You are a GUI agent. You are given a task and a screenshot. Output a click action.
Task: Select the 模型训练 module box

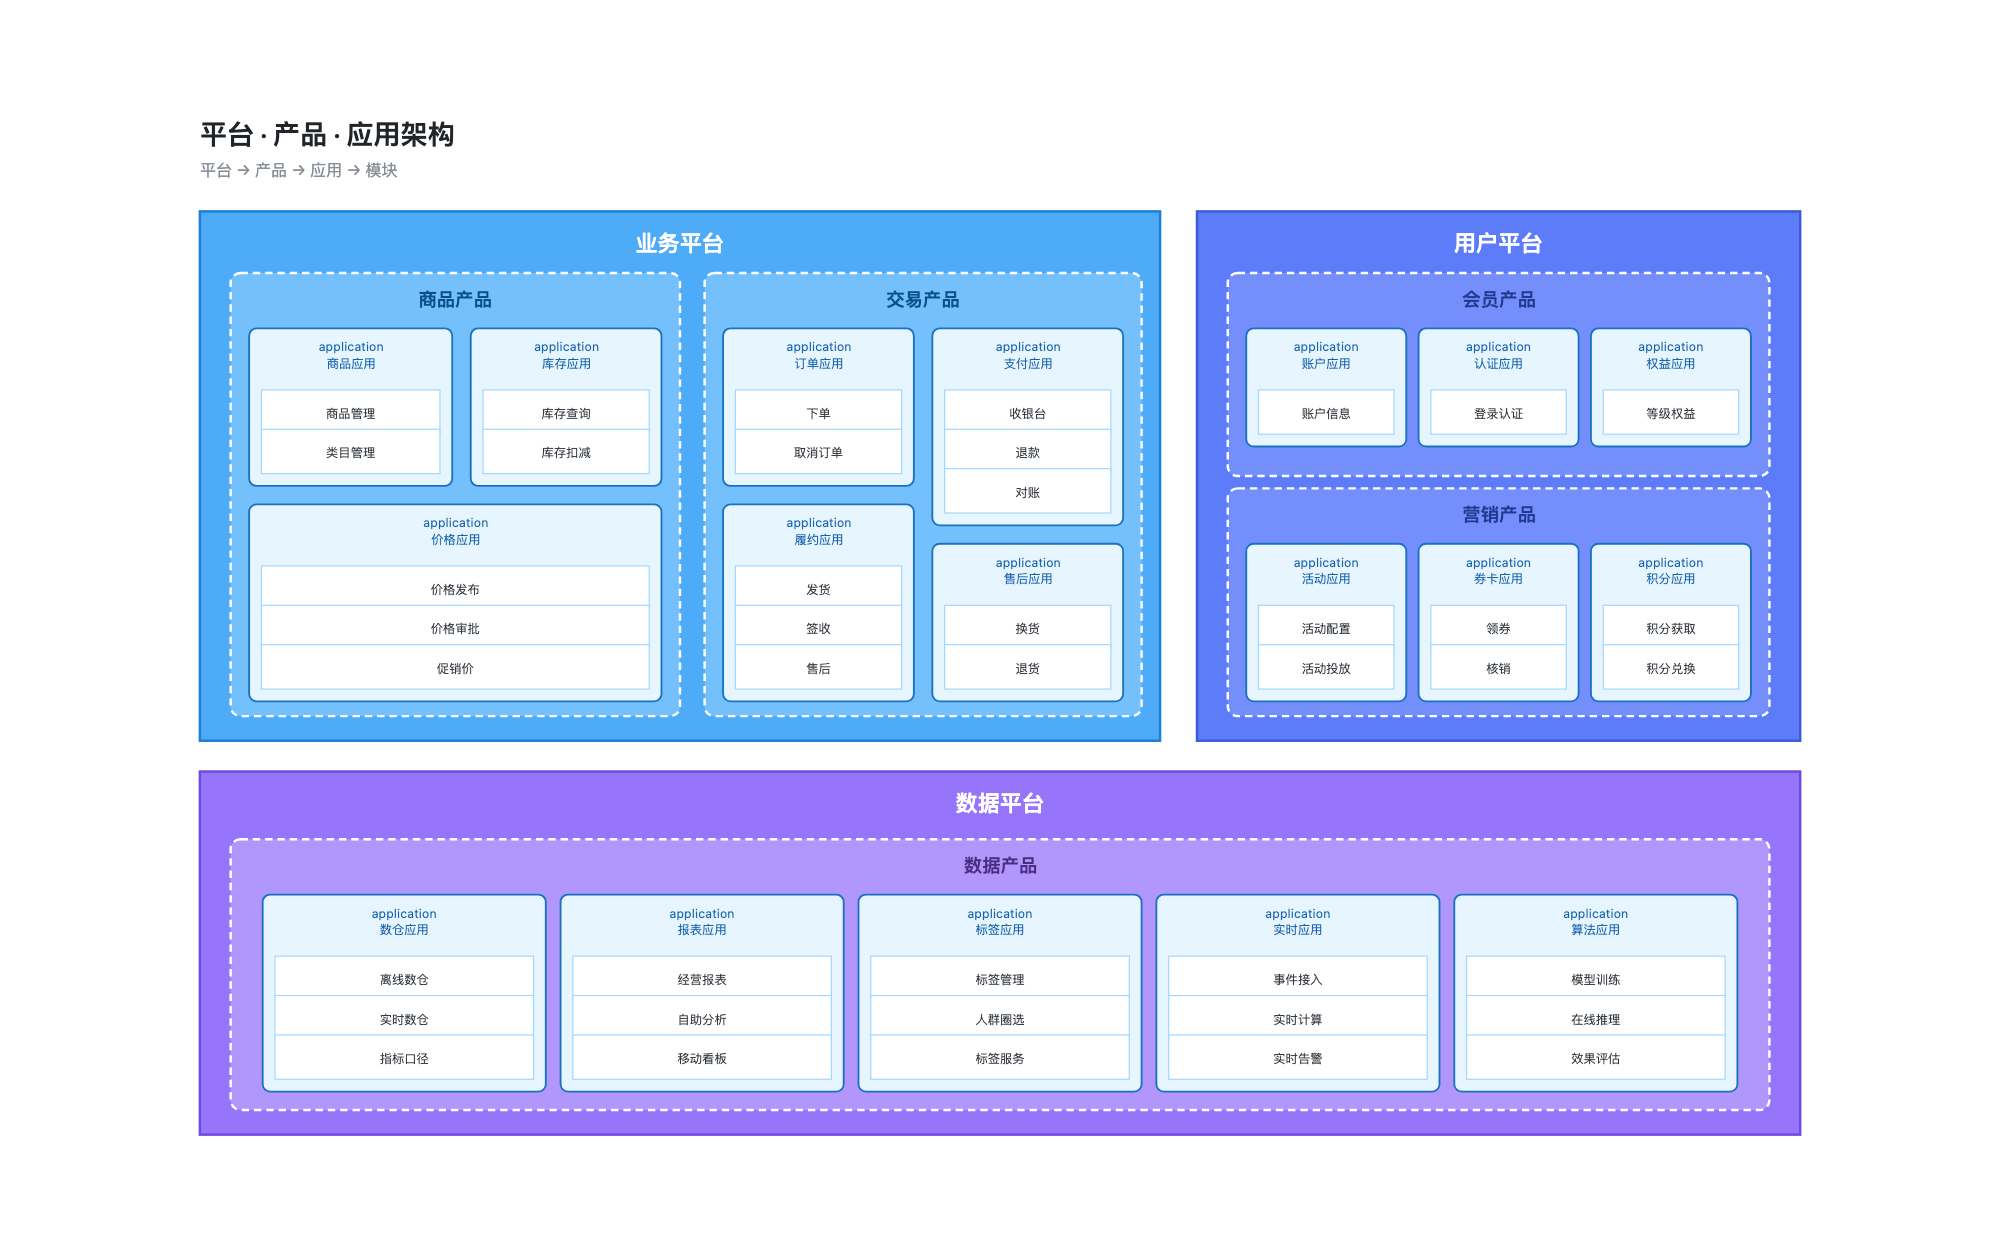1595,977
